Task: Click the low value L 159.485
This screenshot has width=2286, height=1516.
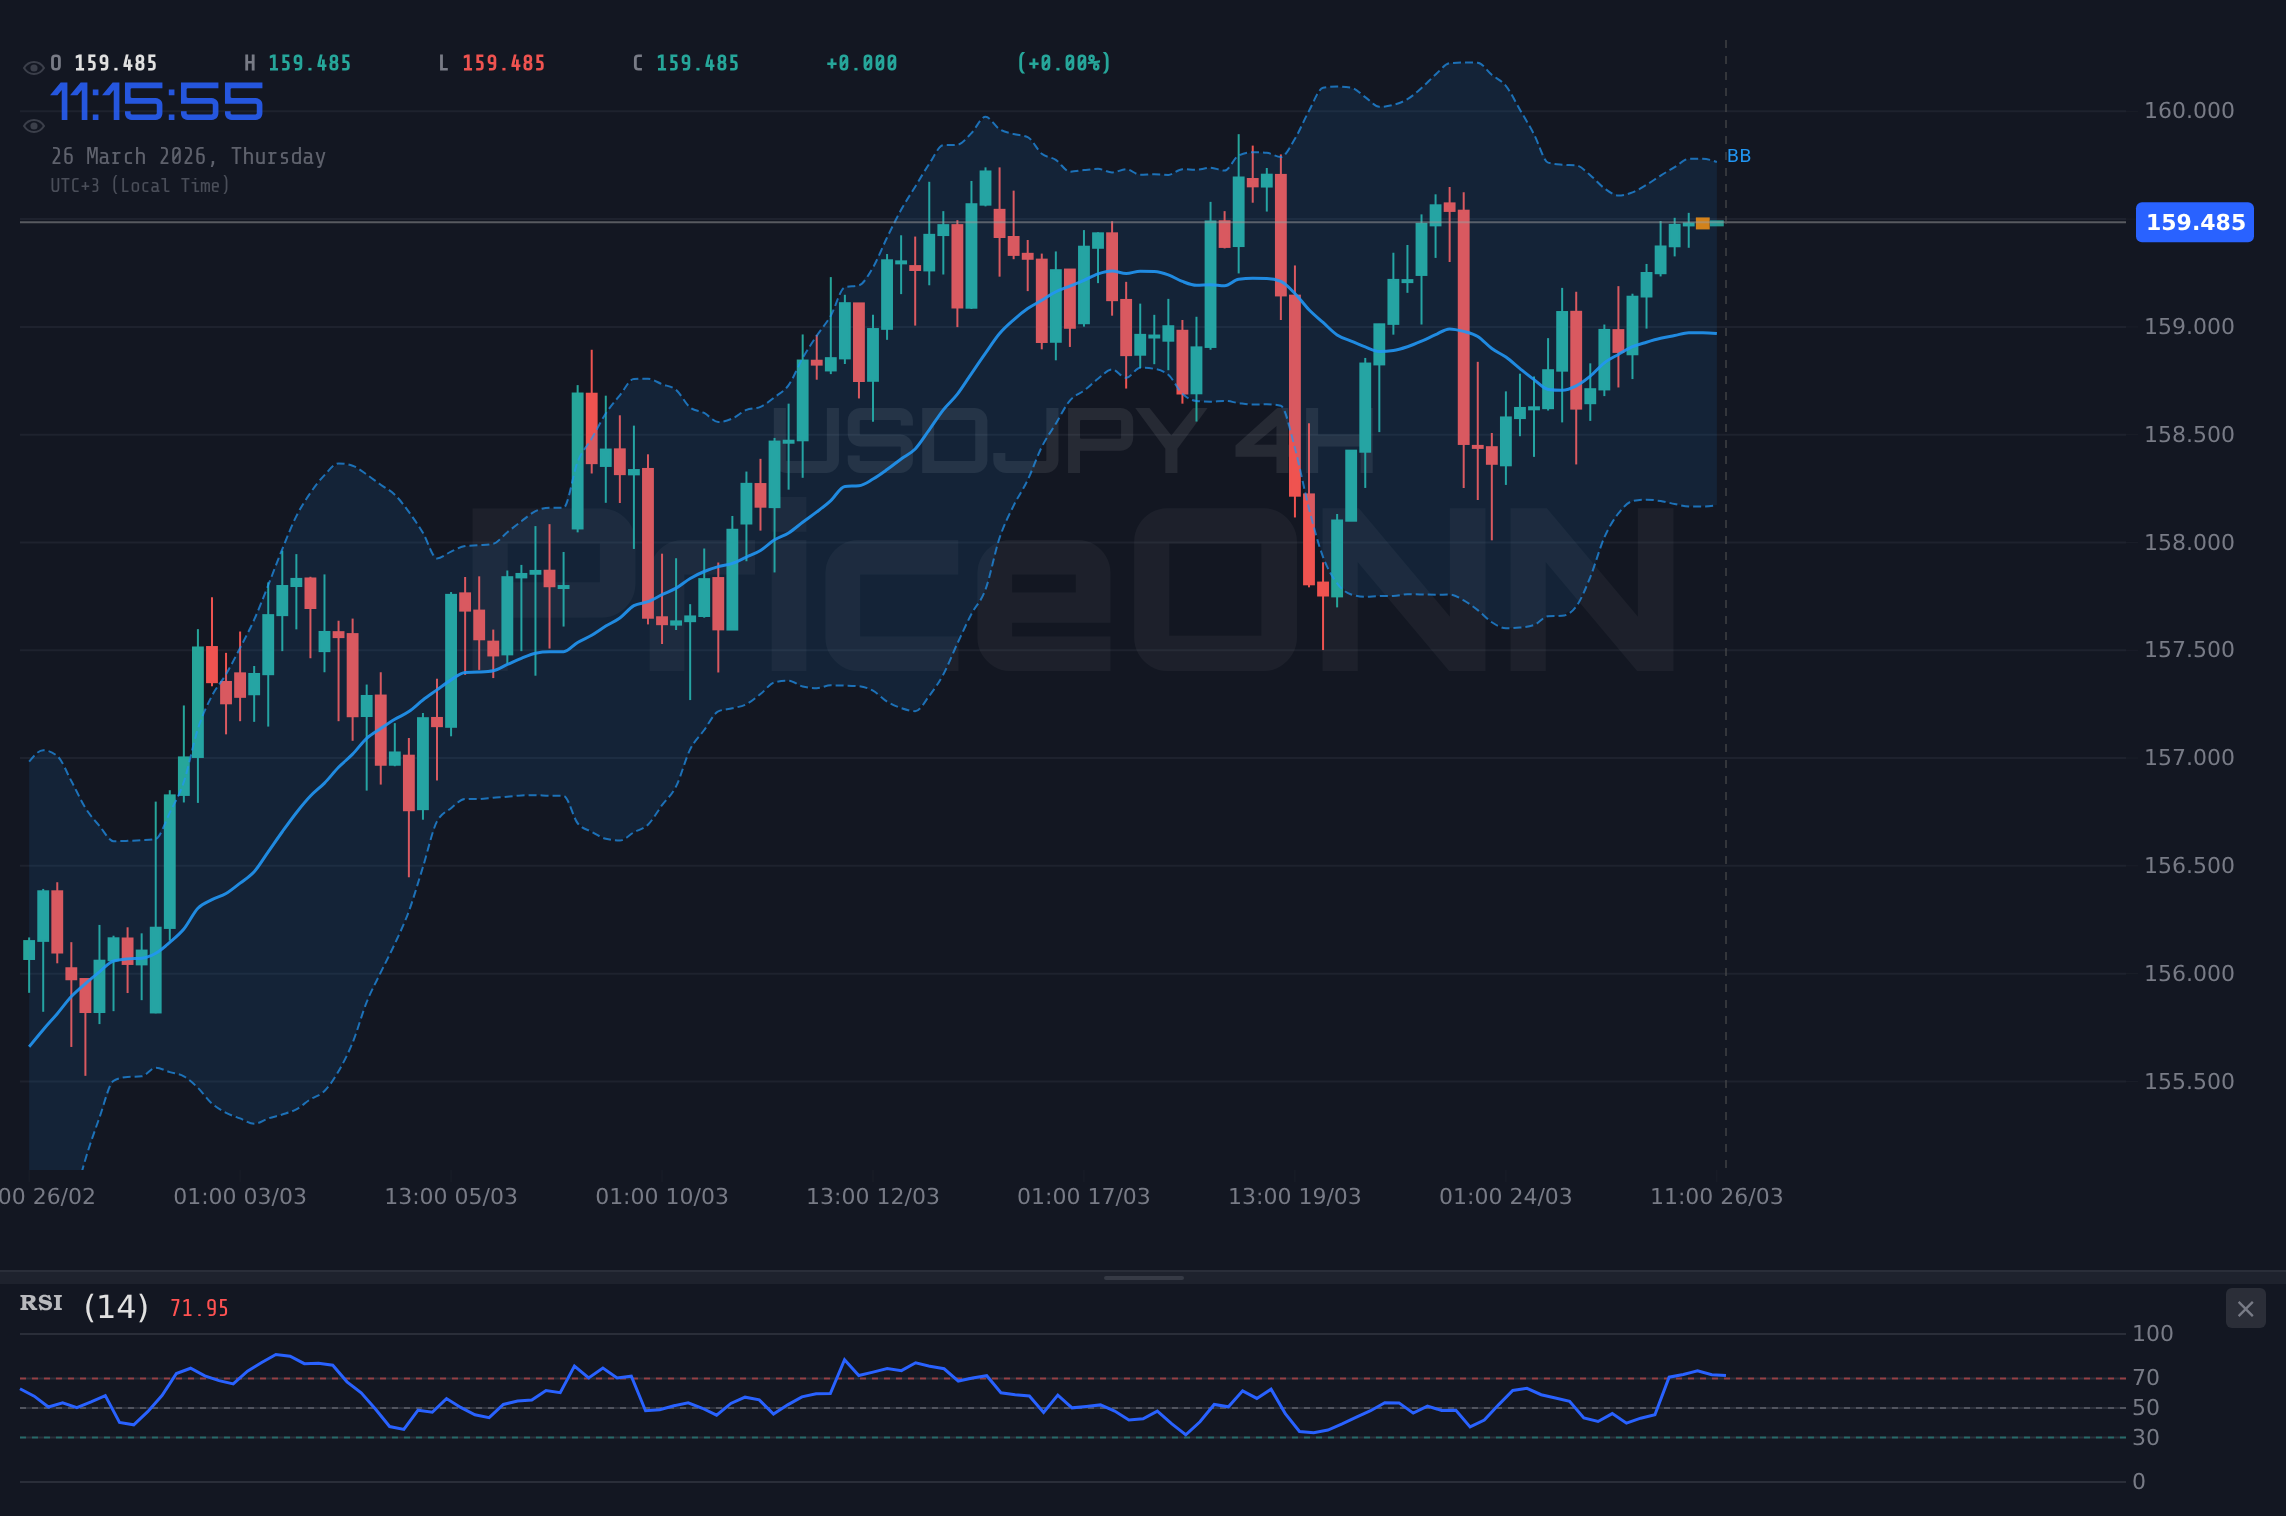Action: coord(491,62)
